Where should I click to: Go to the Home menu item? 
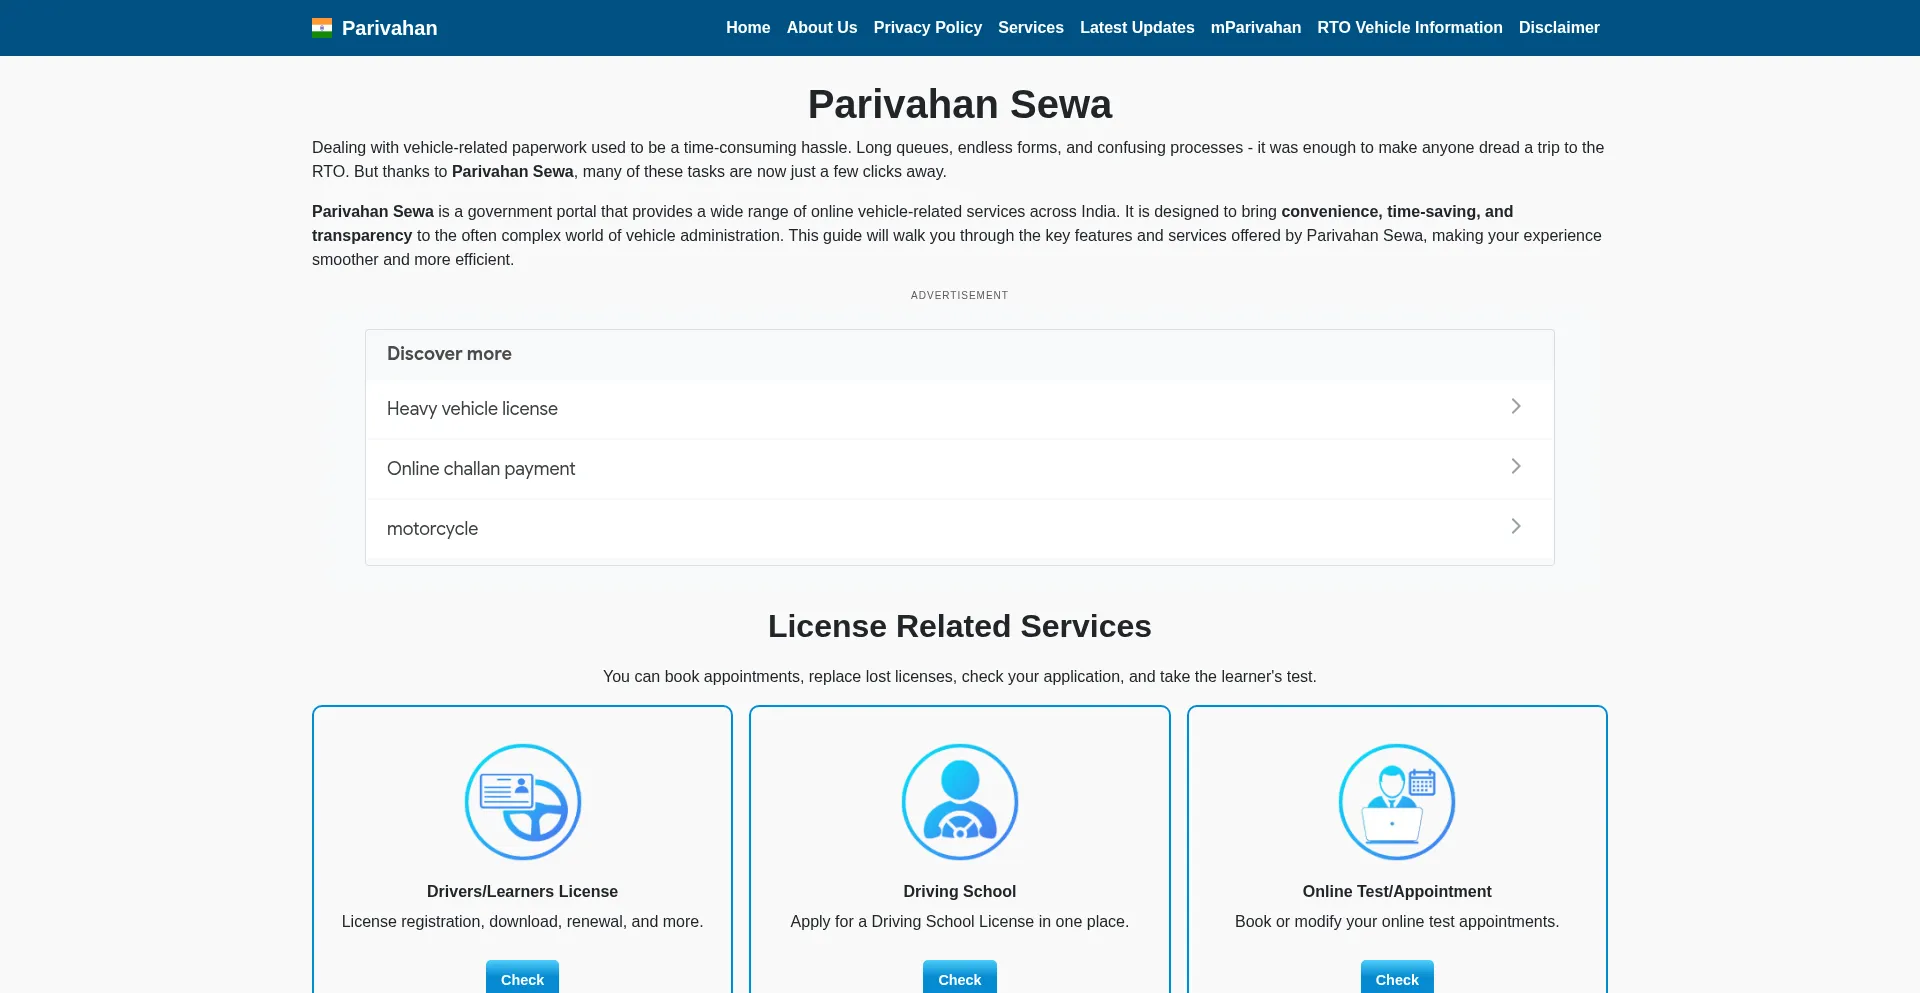[748, 28]
